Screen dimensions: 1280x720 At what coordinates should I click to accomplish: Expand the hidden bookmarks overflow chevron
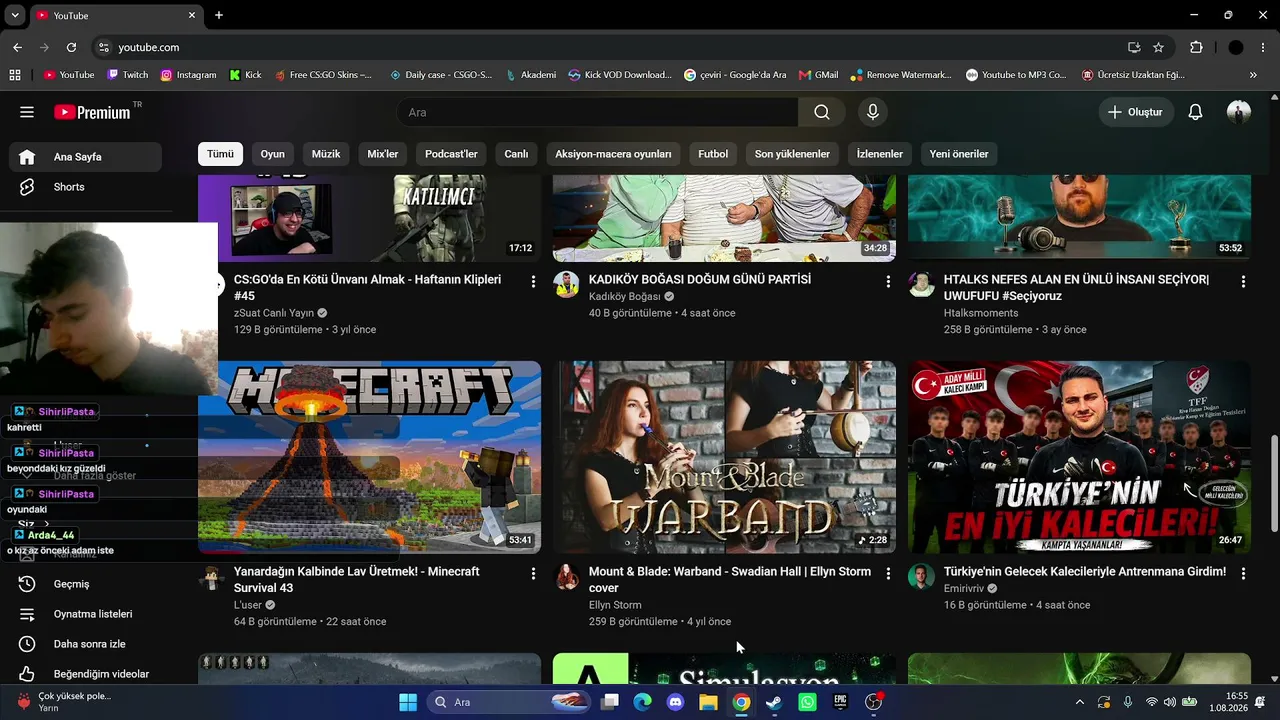coord(1253,75)
